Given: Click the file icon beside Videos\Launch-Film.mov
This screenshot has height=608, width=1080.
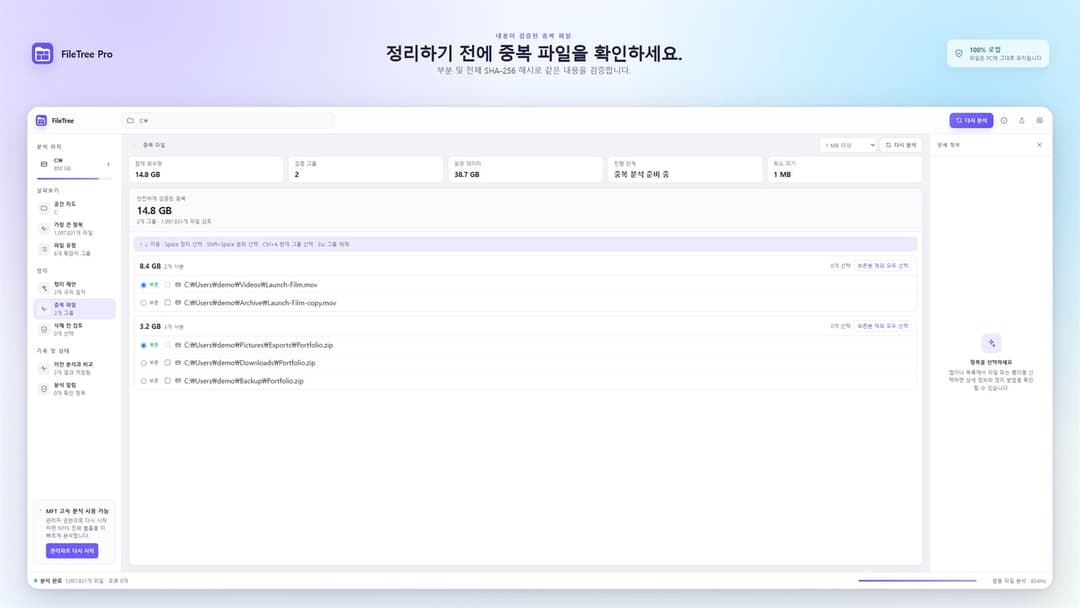Looking at the screenshot, I should point(178,284).
